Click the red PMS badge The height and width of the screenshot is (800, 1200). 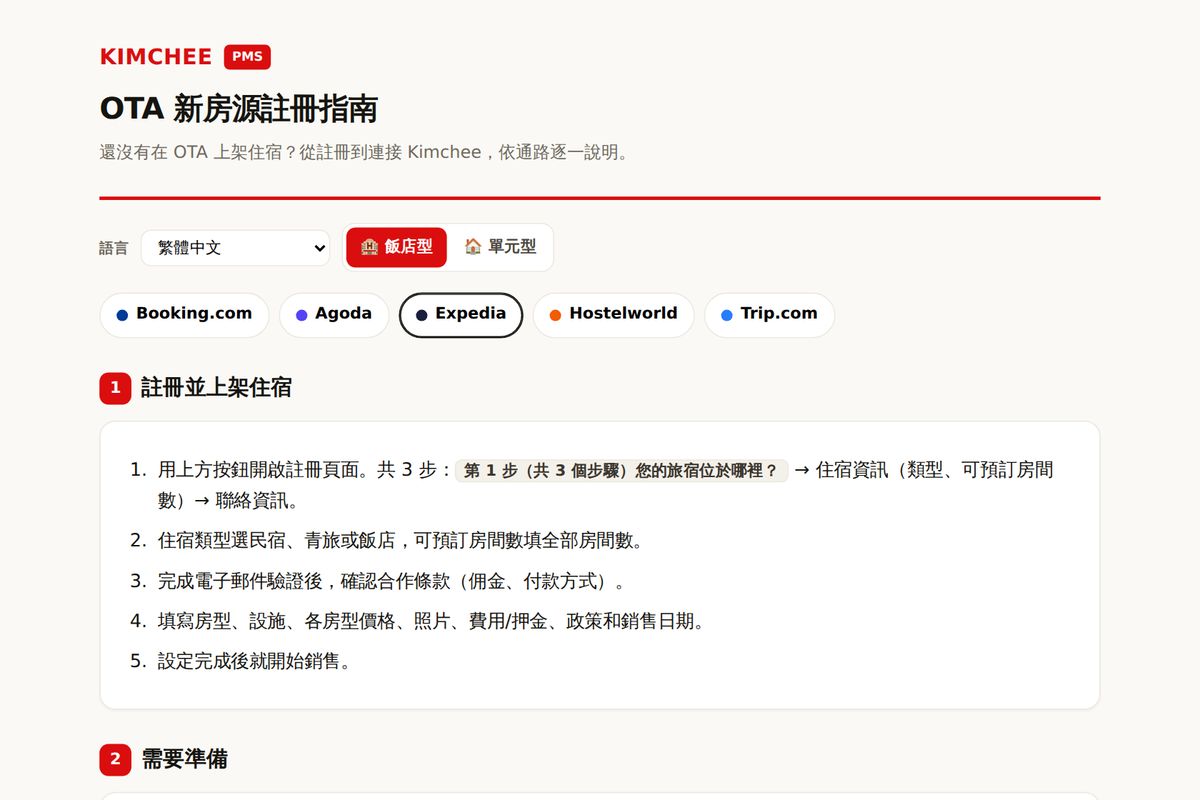pyautogui.click(x=247, y=57)
